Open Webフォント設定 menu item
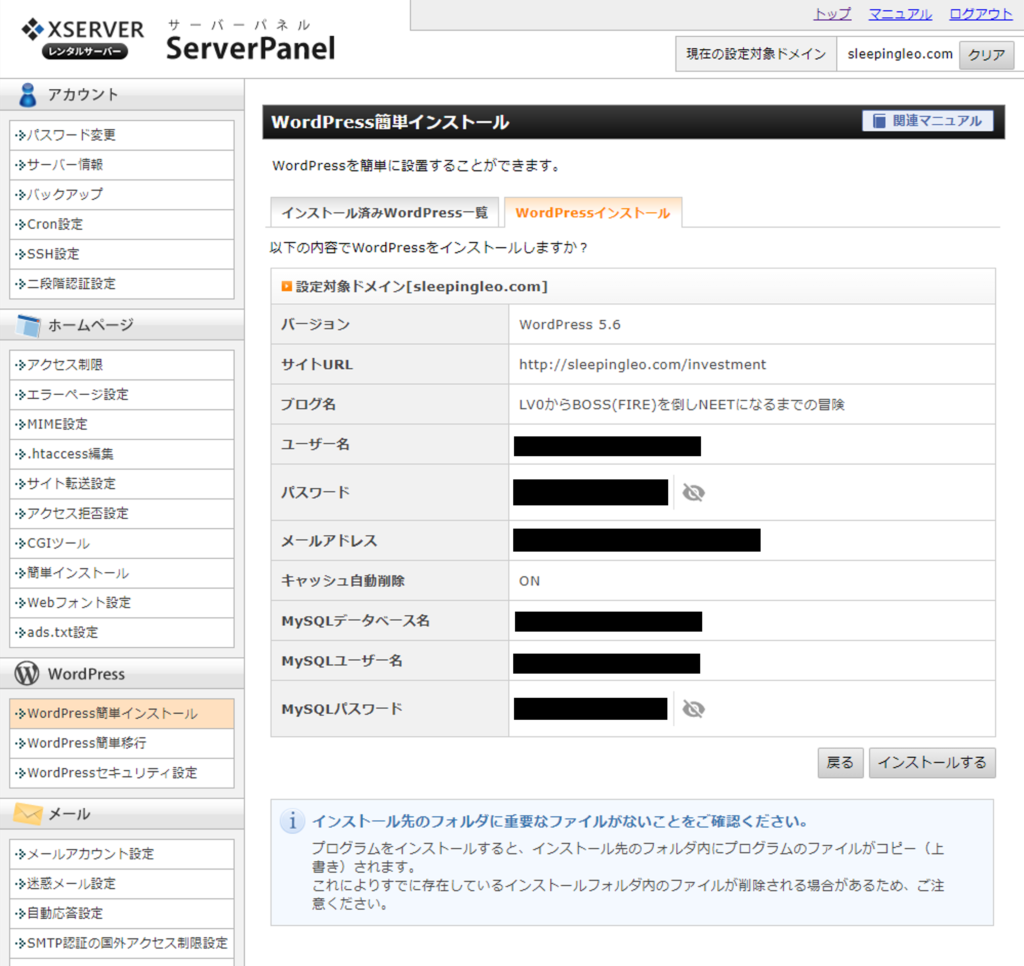 pos(122,603)
